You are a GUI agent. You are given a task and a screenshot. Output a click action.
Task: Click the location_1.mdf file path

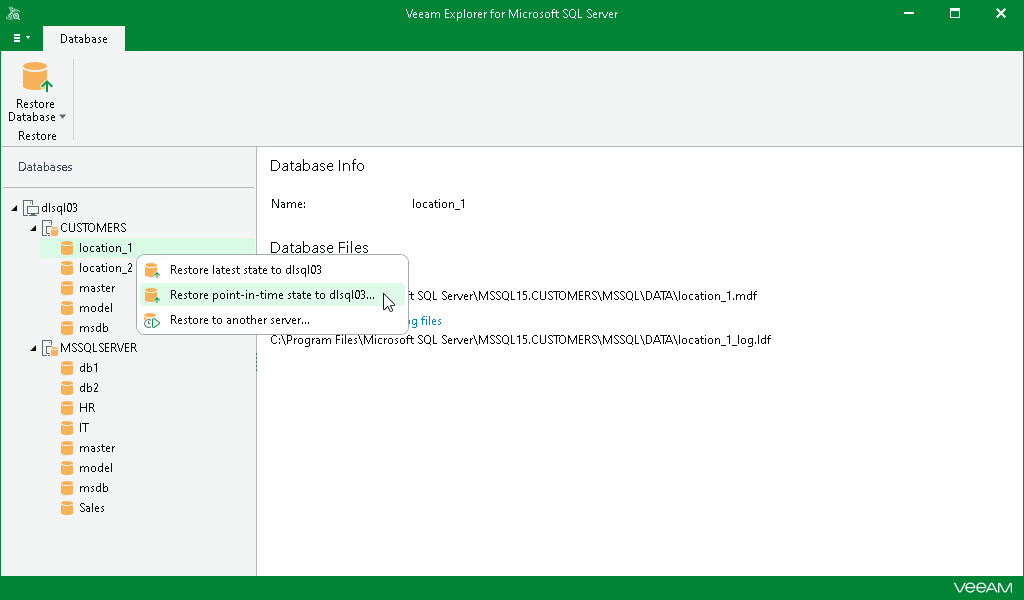click(583, 296)
